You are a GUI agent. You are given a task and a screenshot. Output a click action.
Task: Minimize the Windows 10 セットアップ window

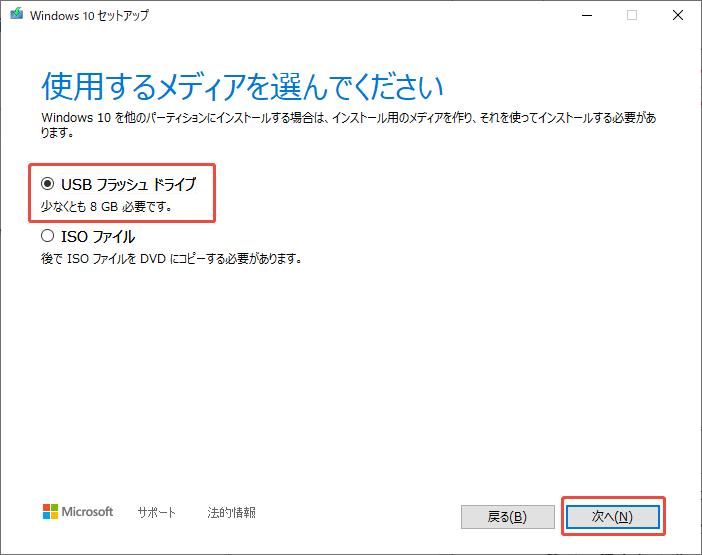587,15
